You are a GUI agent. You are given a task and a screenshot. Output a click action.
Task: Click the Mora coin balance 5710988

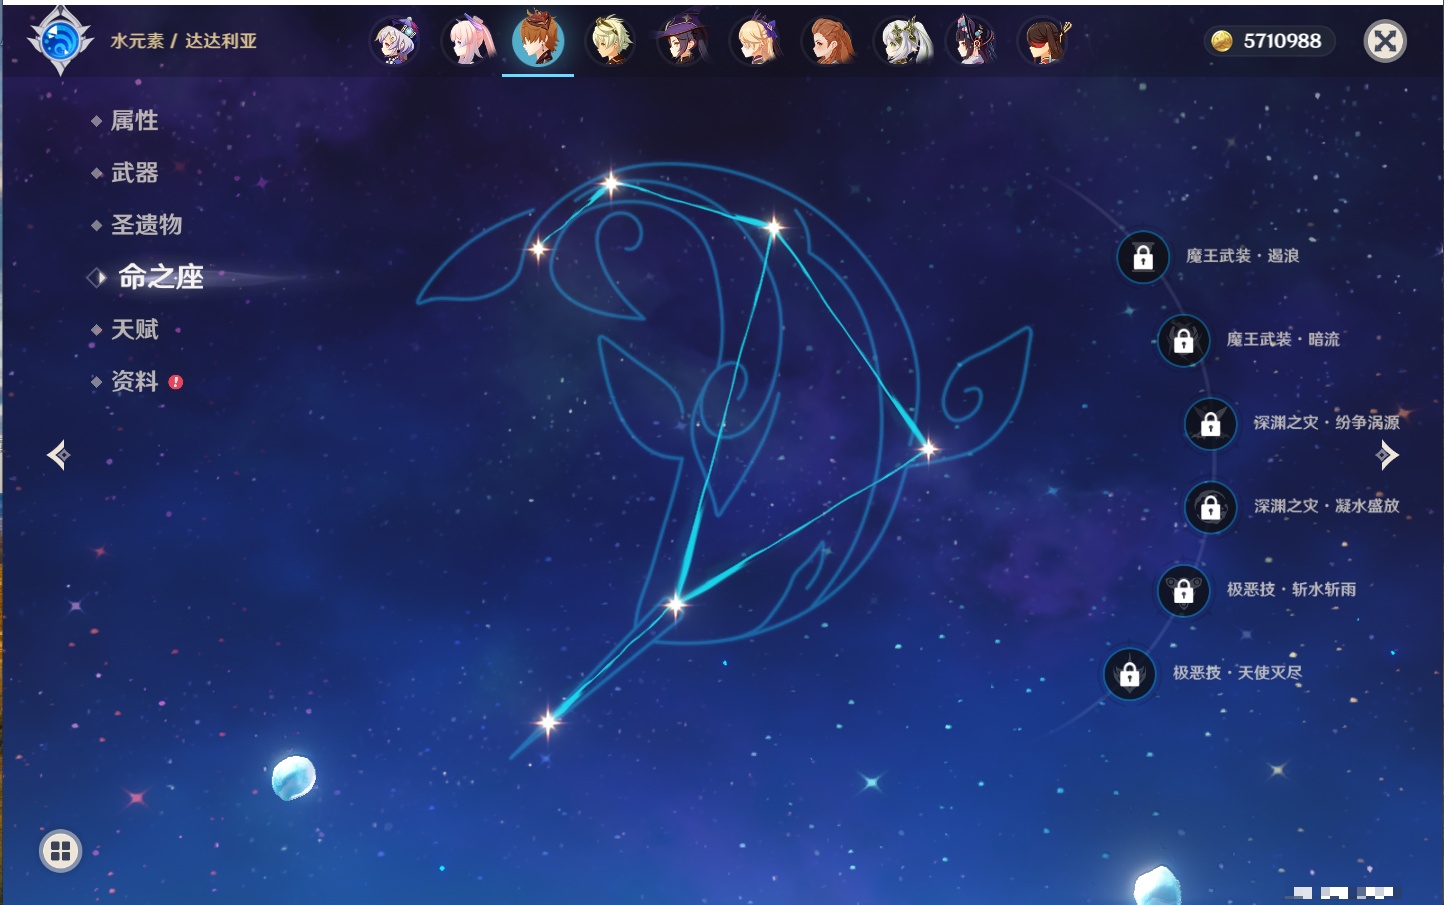[x=1268, y=41]
